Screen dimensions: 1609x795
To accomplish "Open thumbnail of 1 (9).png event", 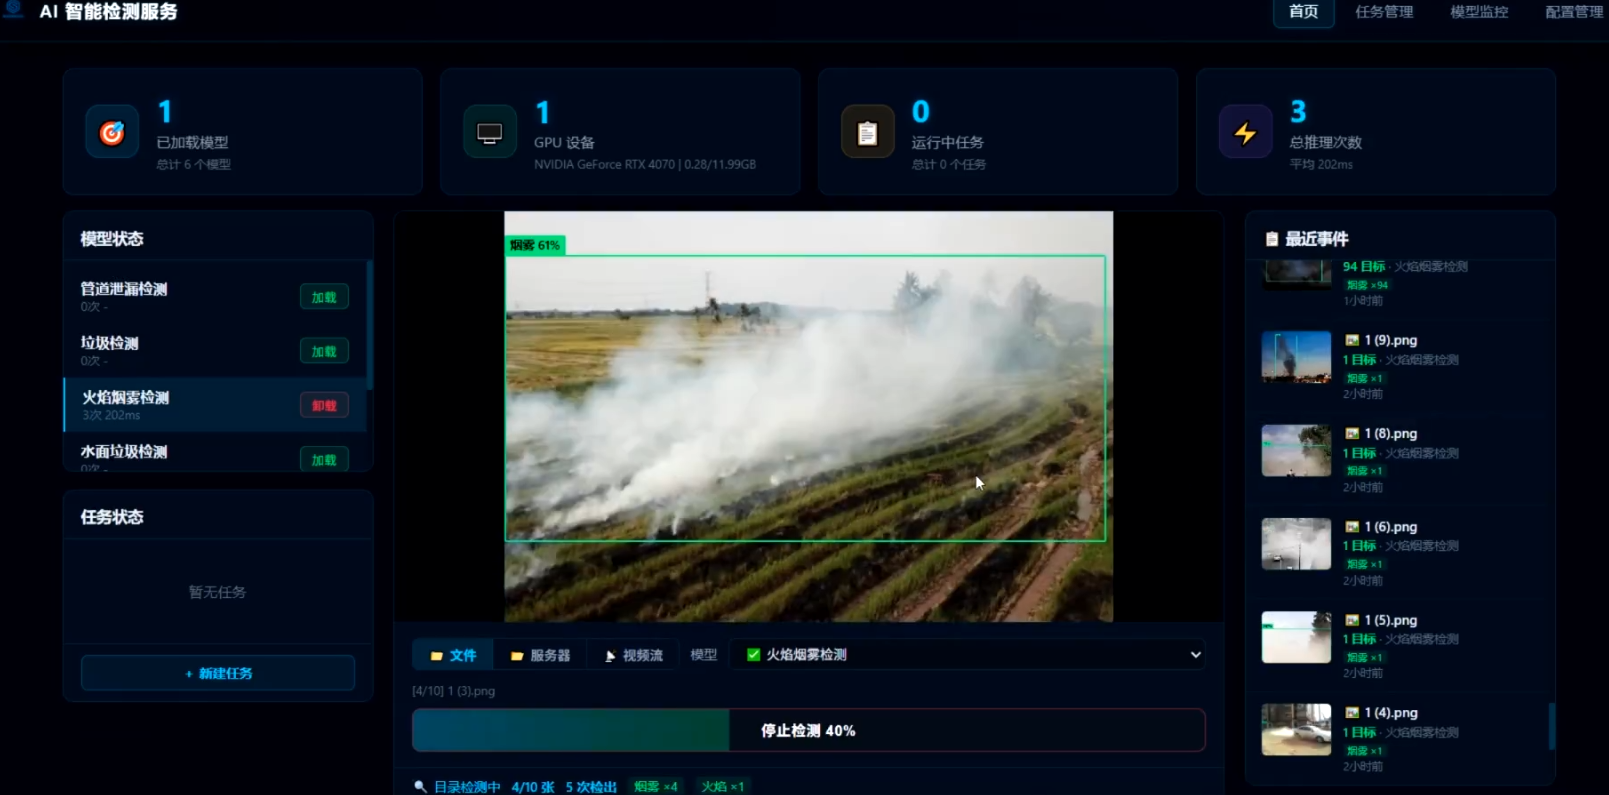I will (1296, 357).
